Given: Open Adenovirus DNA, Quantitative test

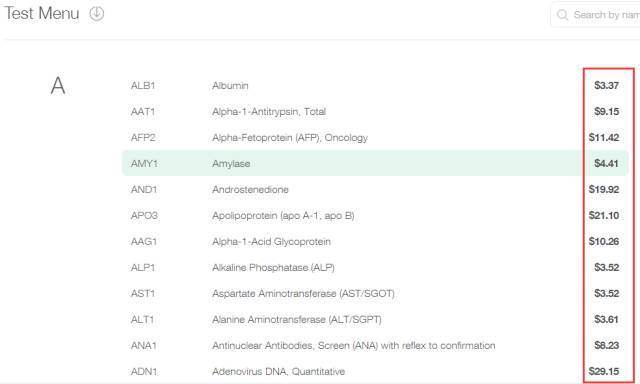Looking at the screenshot, I should coord(375,371).
